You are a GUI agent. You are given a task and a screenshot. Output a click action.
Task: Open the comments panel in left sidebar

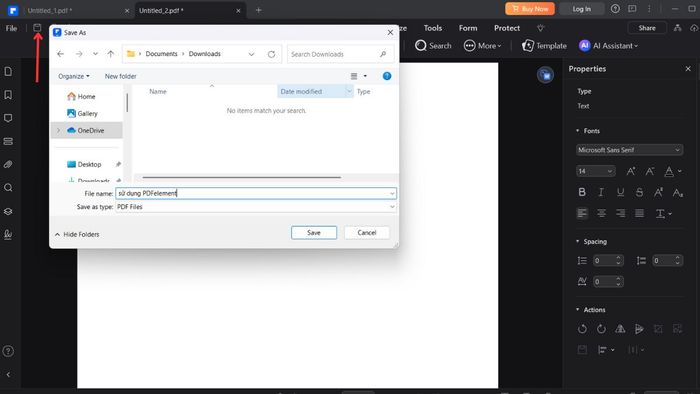(x=8, y=118)
